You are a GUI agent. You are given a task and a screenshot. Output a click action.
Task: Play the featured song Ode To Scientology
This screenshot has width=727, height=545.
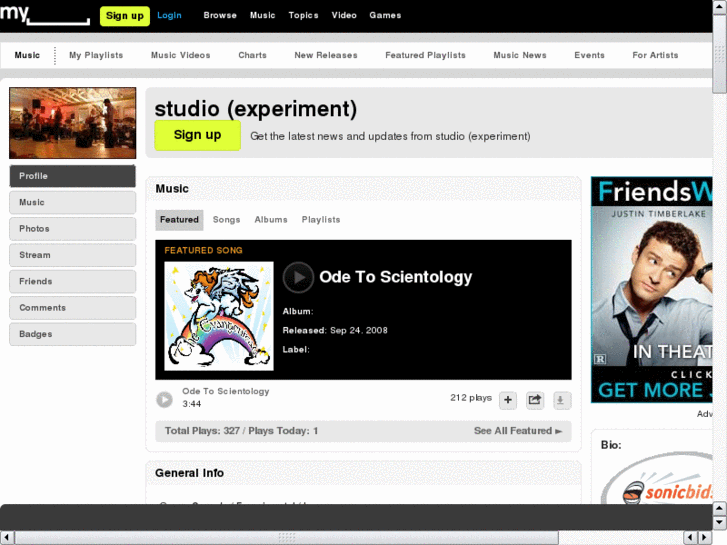tap(298, 277)
